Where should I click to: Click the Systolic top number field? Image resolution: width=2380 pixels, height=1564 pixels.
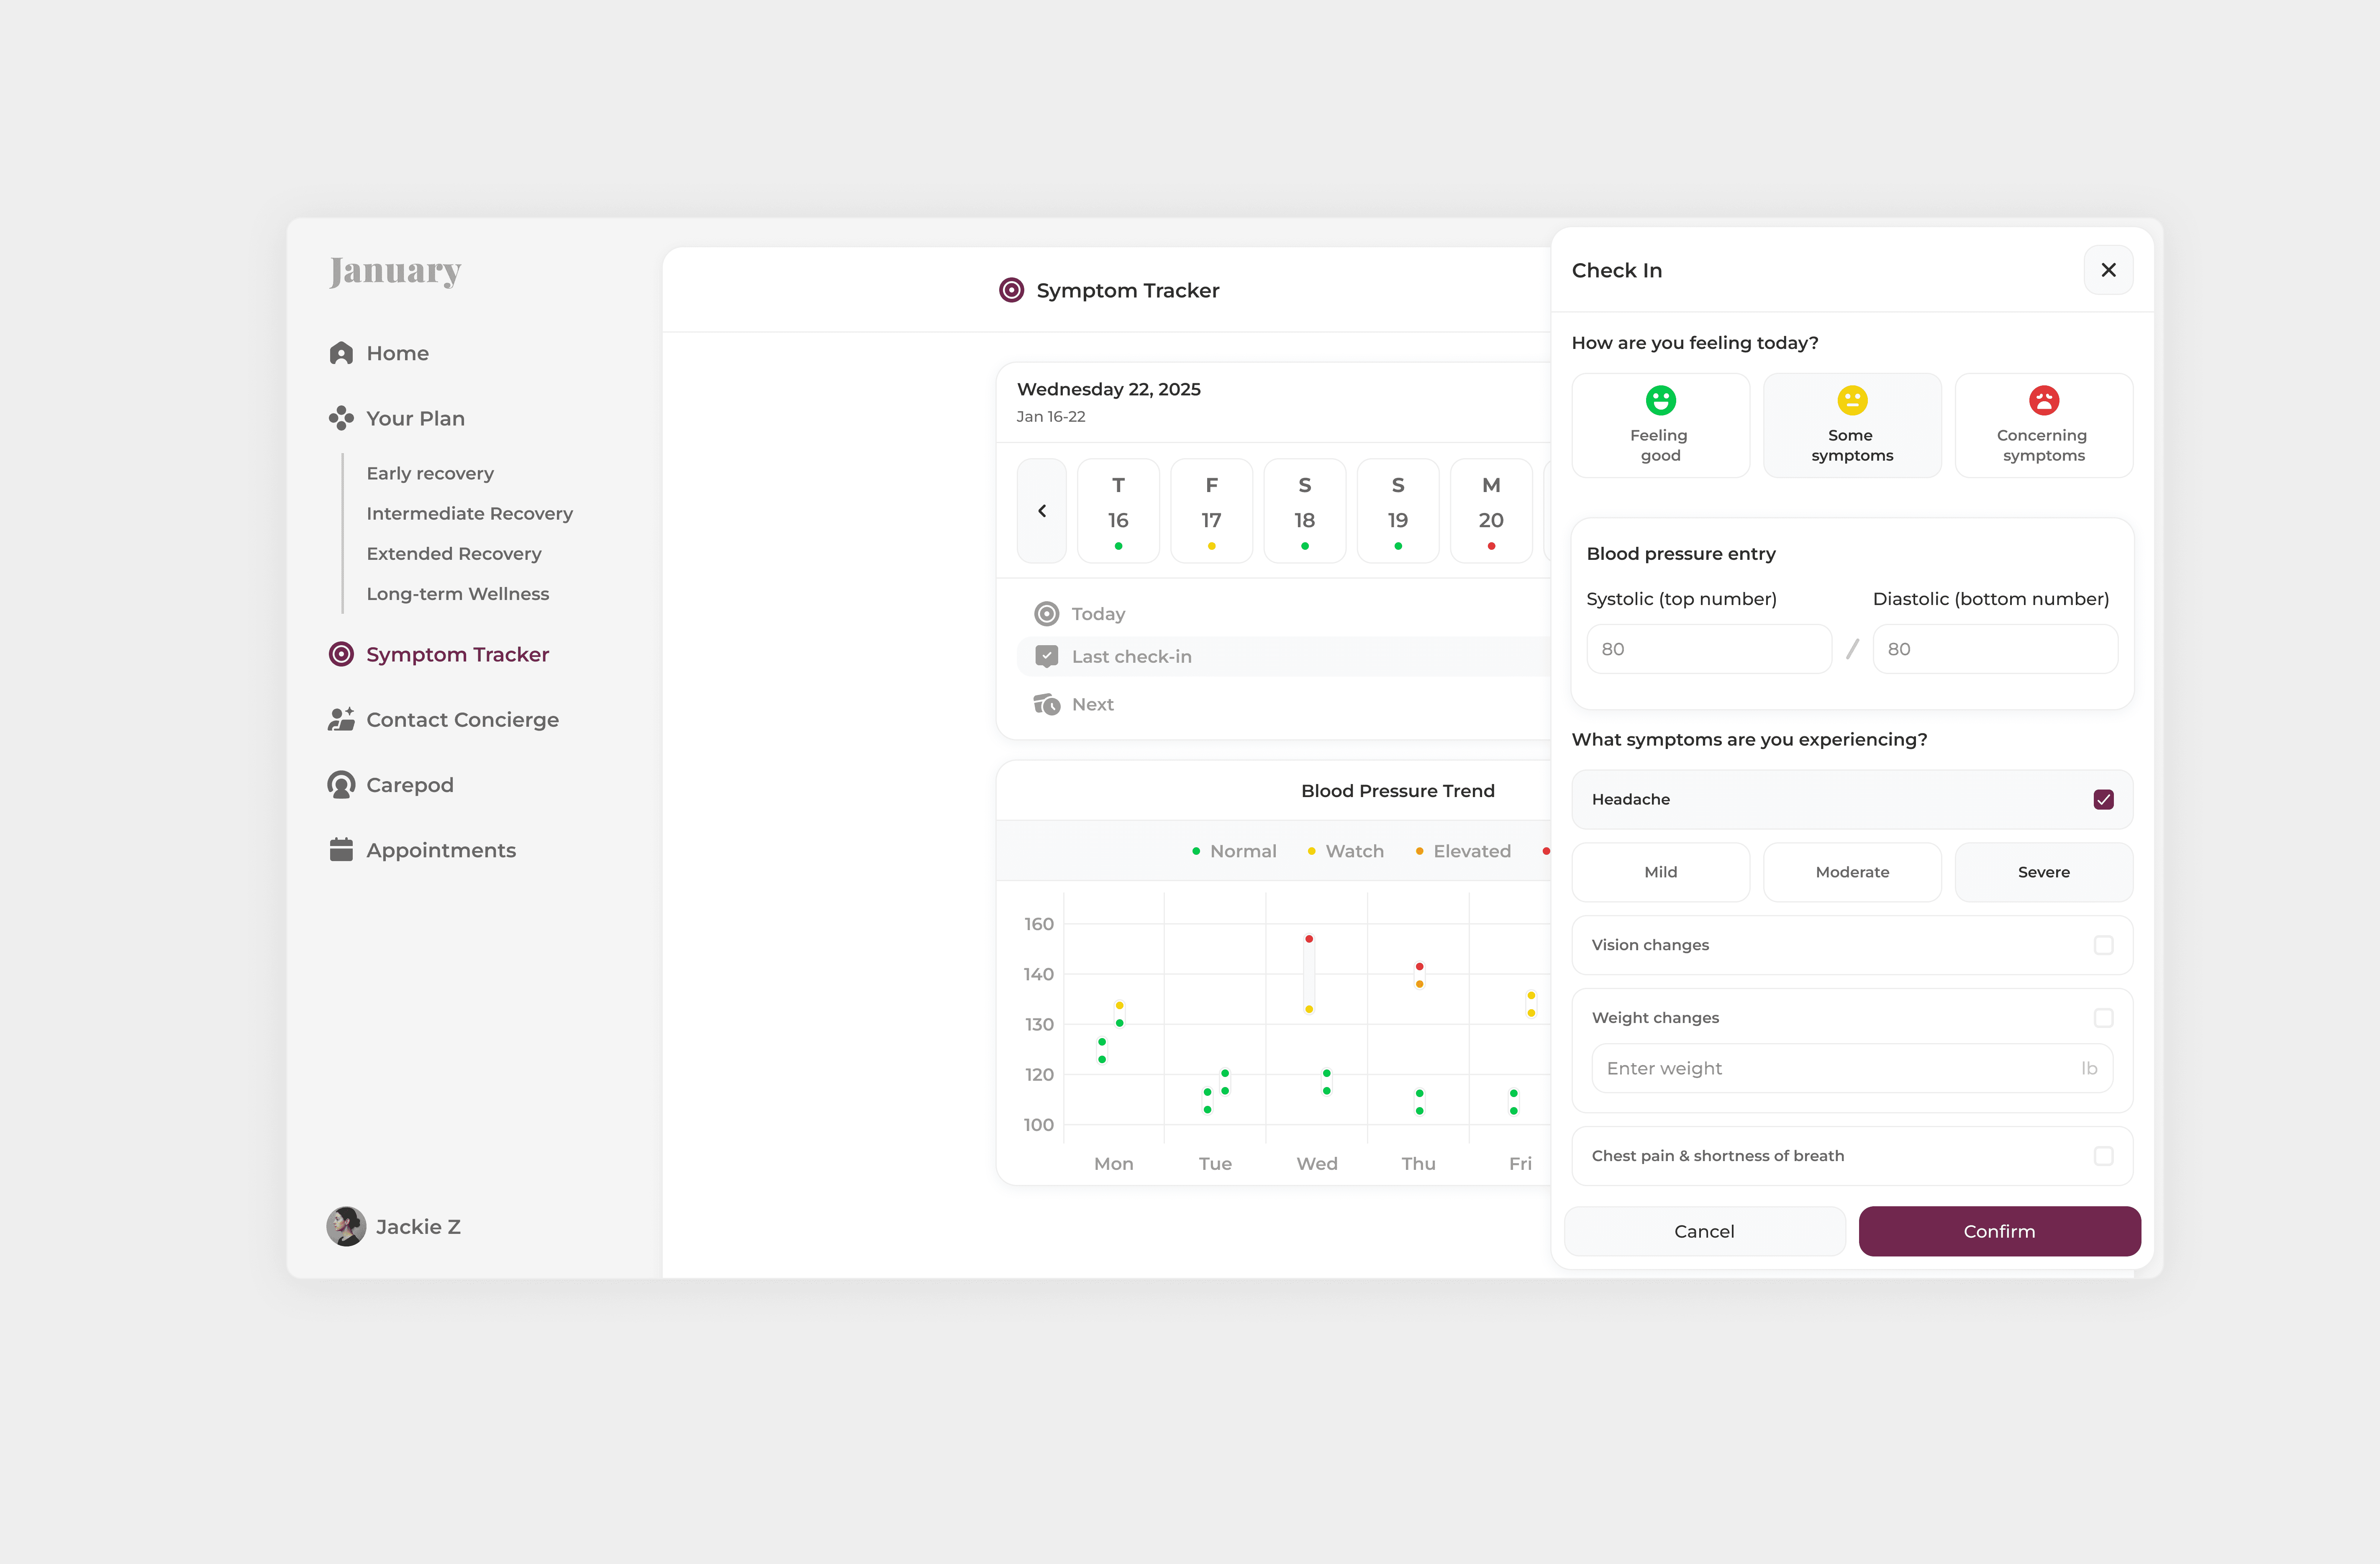tap(1708, 649)
